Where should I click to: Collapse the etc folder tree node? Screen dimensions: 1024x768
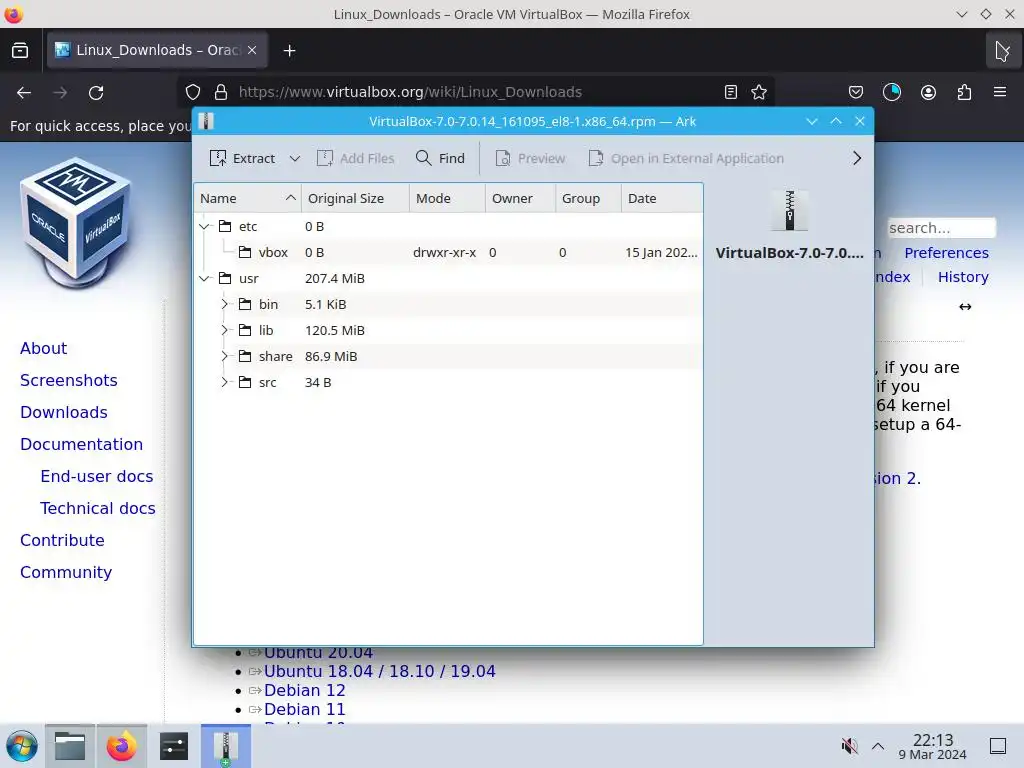pyautogui.click(x=204, y=227)
